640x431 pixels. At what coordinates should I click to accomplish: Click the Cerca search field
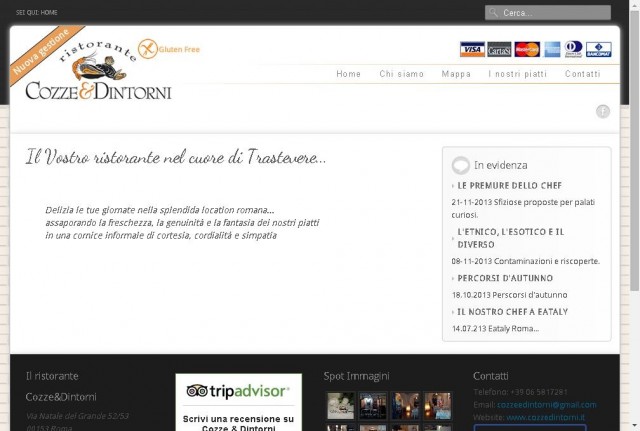tap(548, 13)
